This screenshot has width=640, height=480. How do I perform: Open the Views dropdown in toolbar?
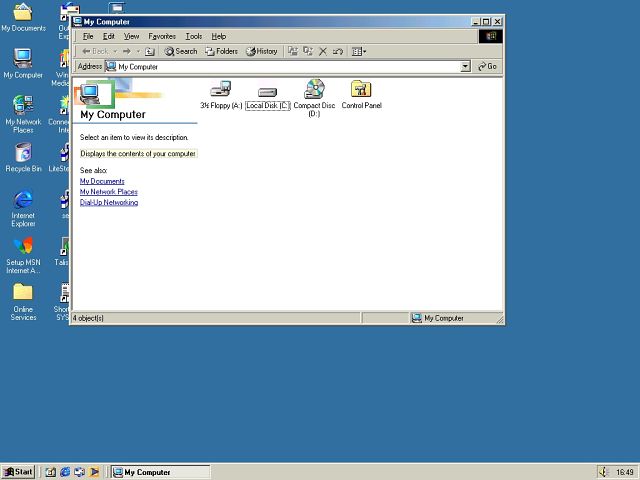(x=359, y=51)
